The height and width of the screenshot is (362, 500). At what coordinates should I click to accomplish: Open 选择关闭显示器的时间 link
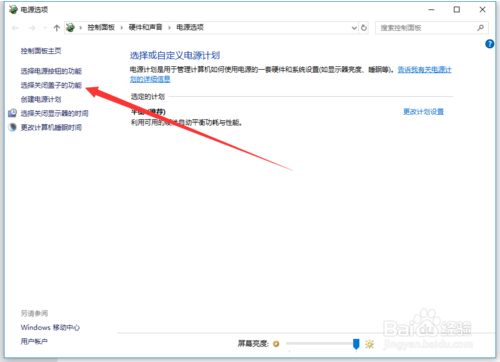(55, 113)
